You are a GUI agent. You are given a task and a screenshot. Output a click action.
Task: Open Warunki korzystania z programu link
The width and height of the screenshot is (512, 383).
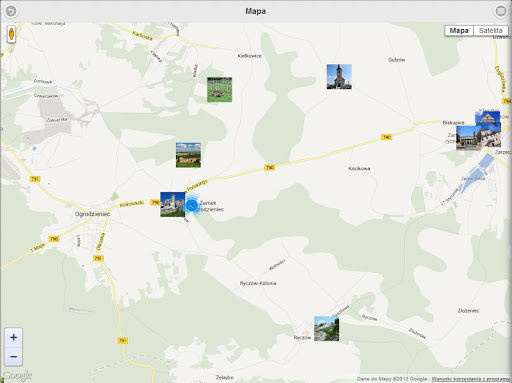[471, 379]
